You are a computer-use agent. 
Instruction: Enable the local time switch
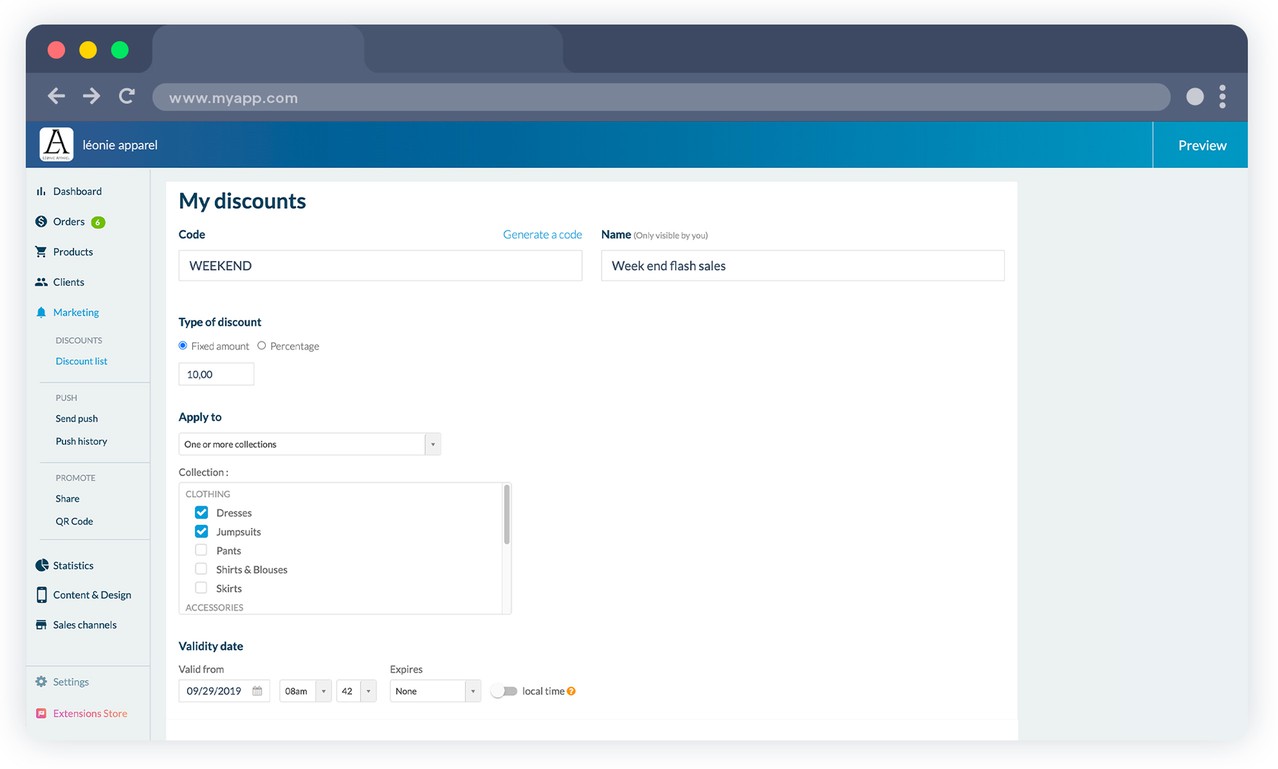[x=504, y=691]
